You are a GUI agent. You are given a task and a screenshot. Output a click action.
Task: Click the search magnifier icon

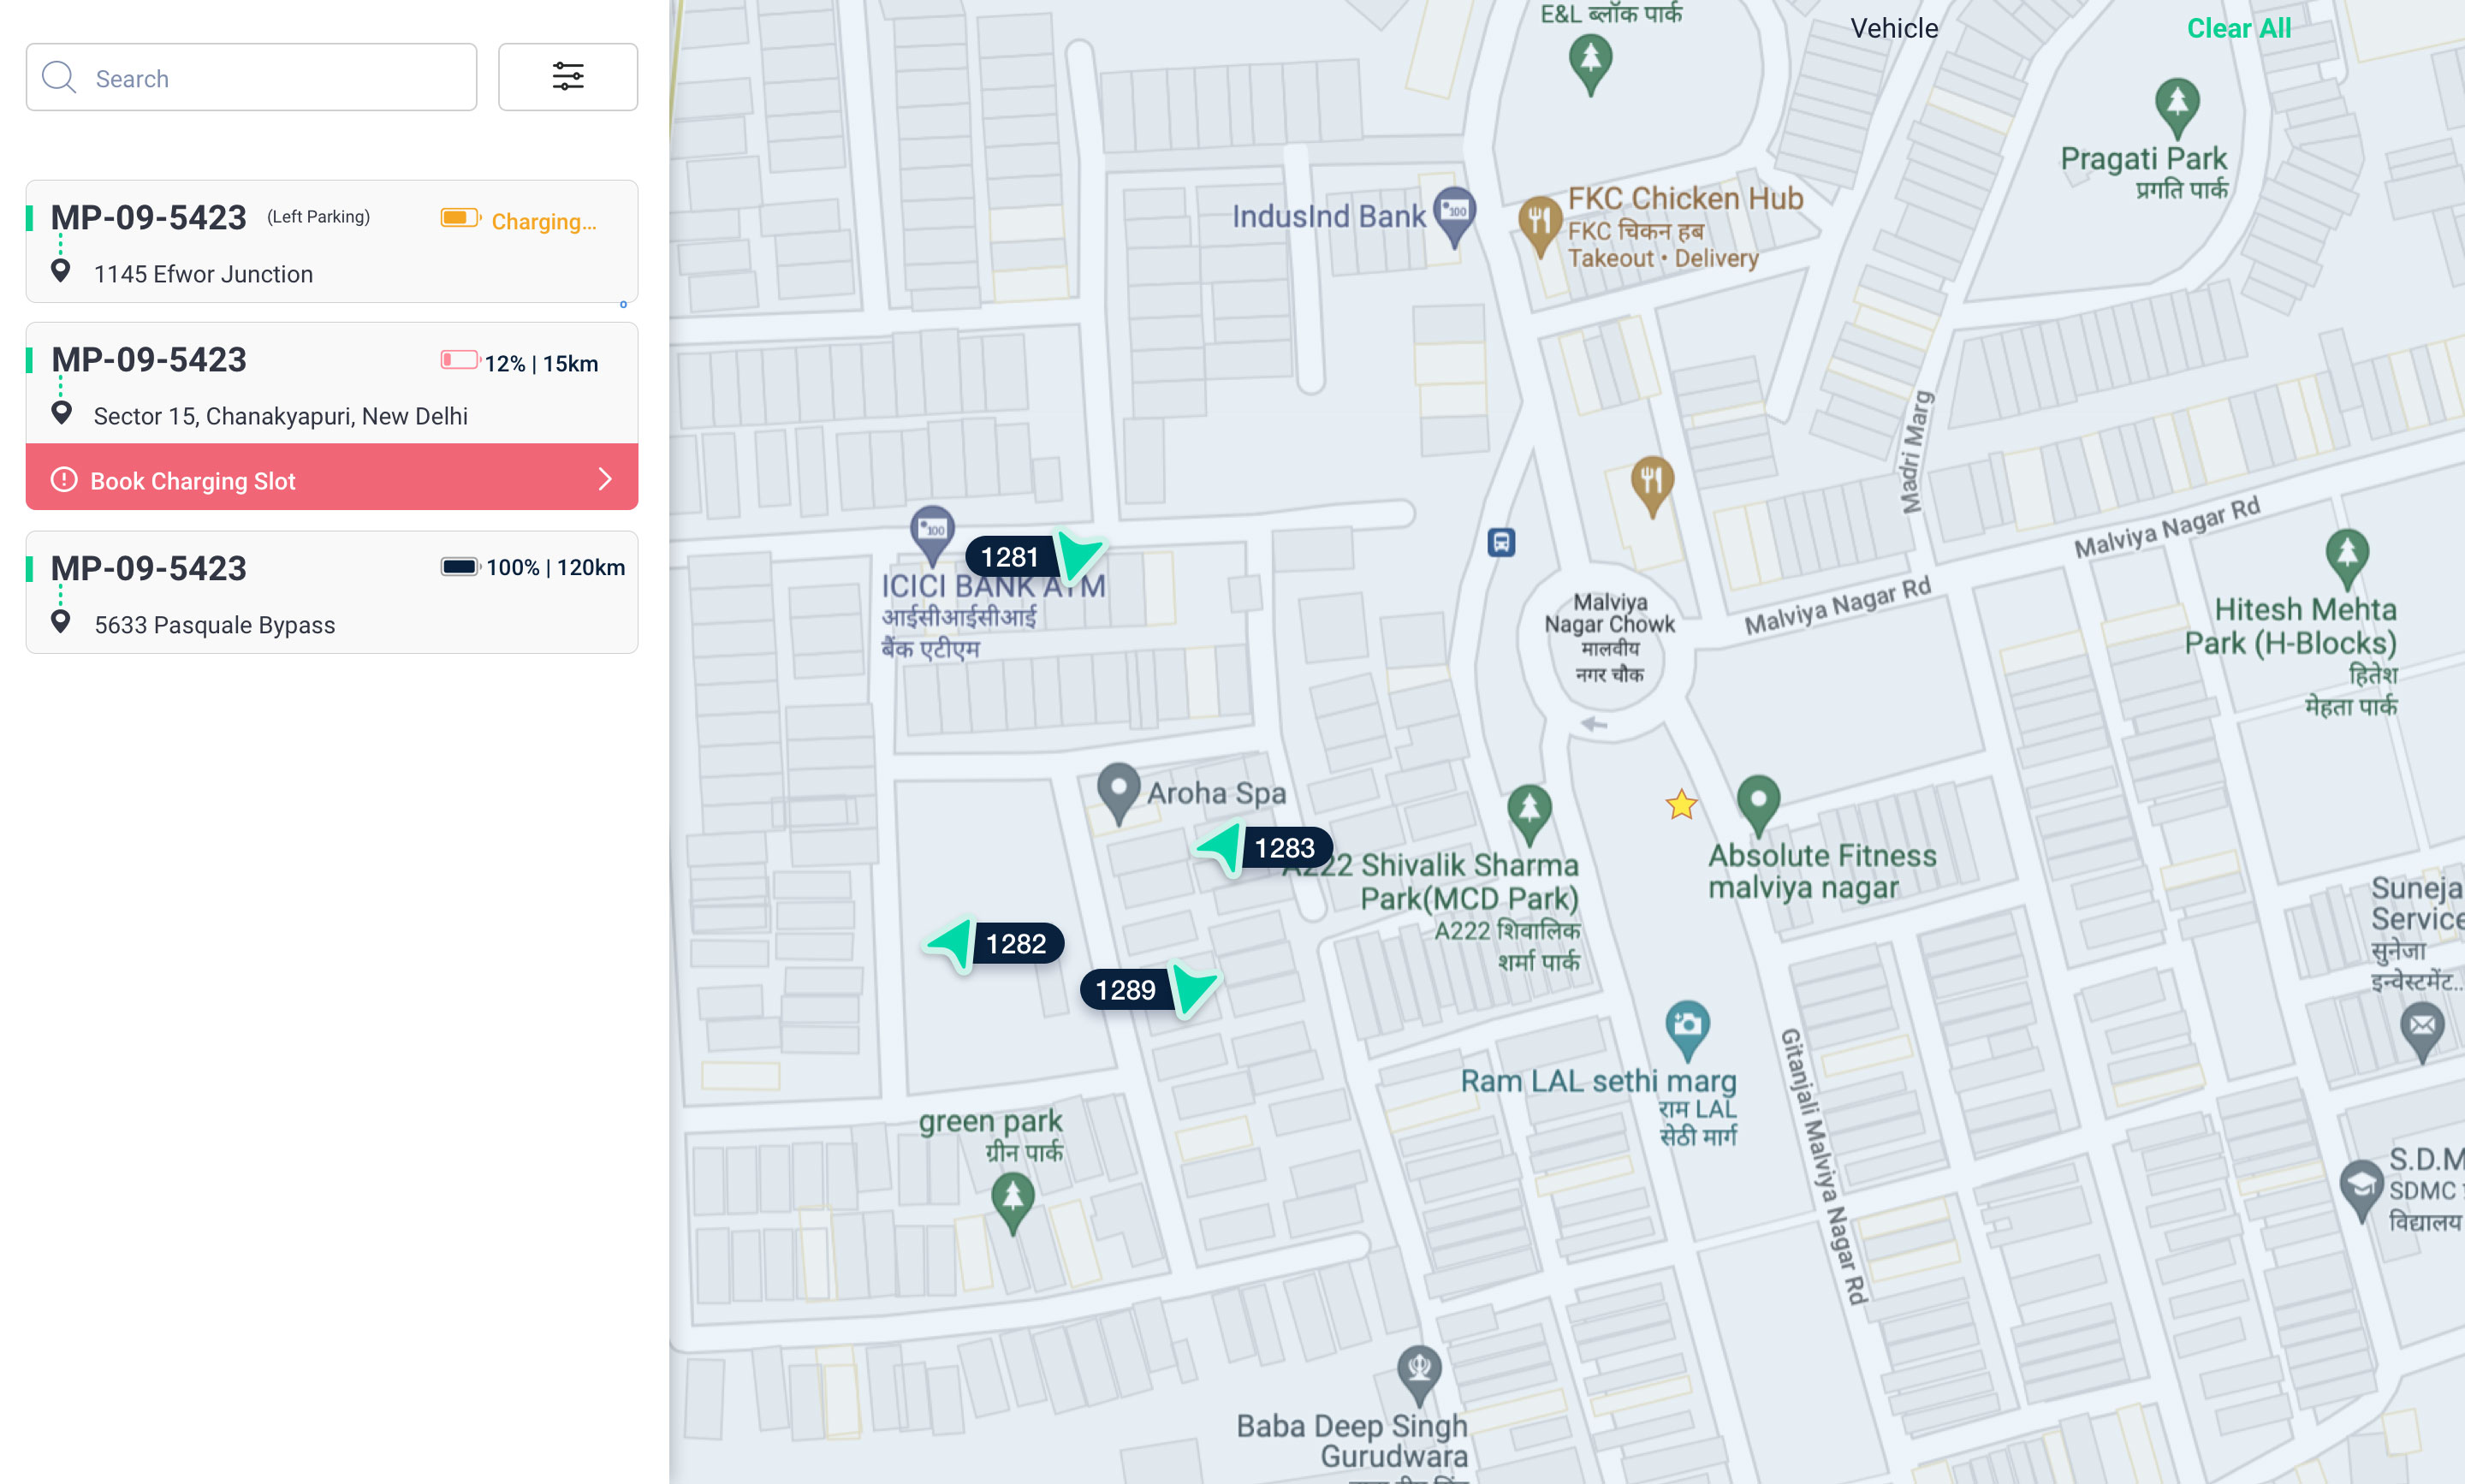pos(59,77)
